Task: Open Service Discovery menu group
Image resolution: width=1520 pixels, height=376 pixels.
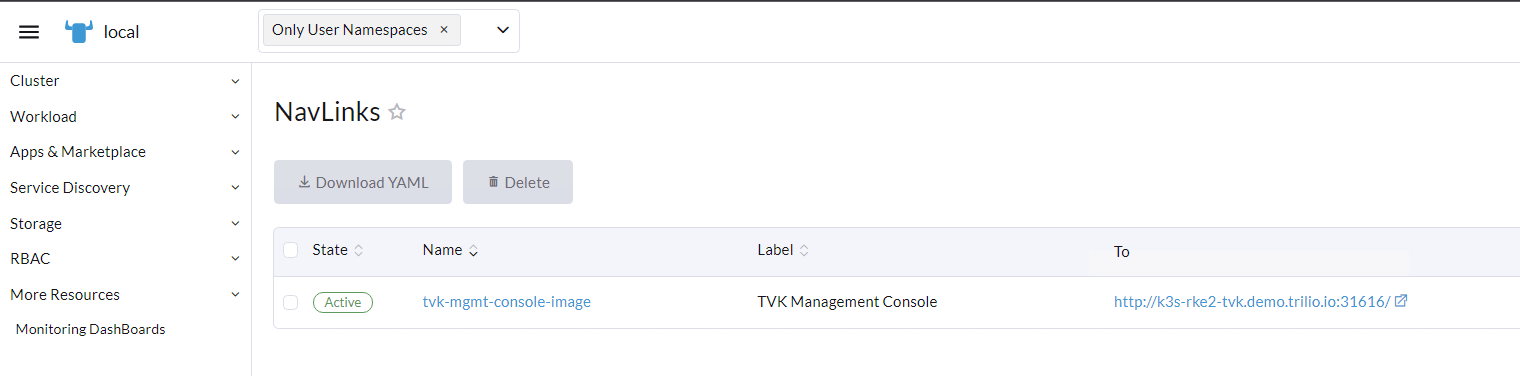Action: click(125, 188)
